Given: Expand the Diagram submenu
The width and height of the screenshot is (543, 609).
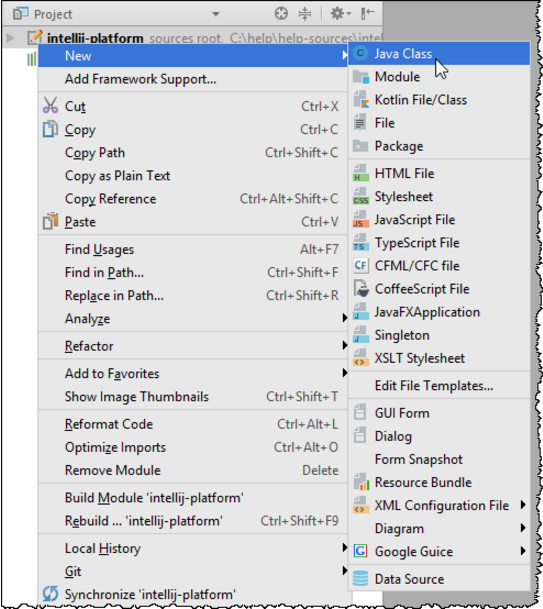Looking at the screenshot, I should coord(523,528).
